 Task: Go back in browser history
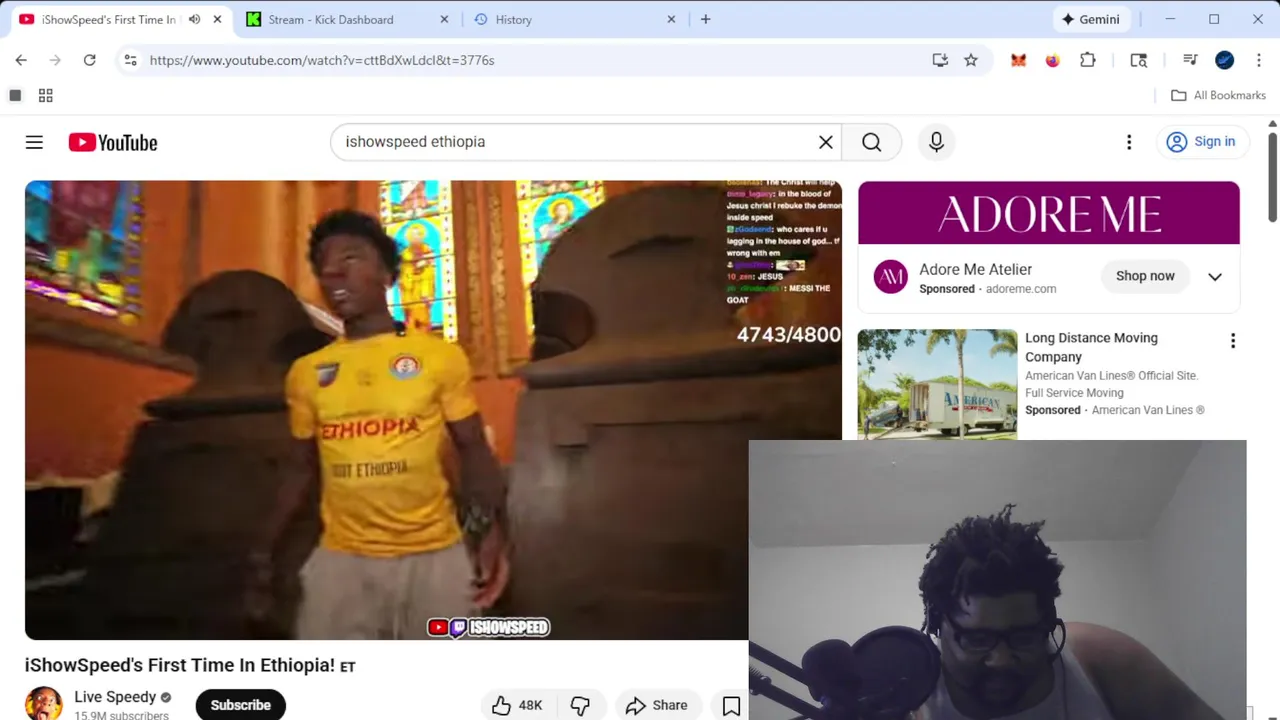click(x=21, y=60)
